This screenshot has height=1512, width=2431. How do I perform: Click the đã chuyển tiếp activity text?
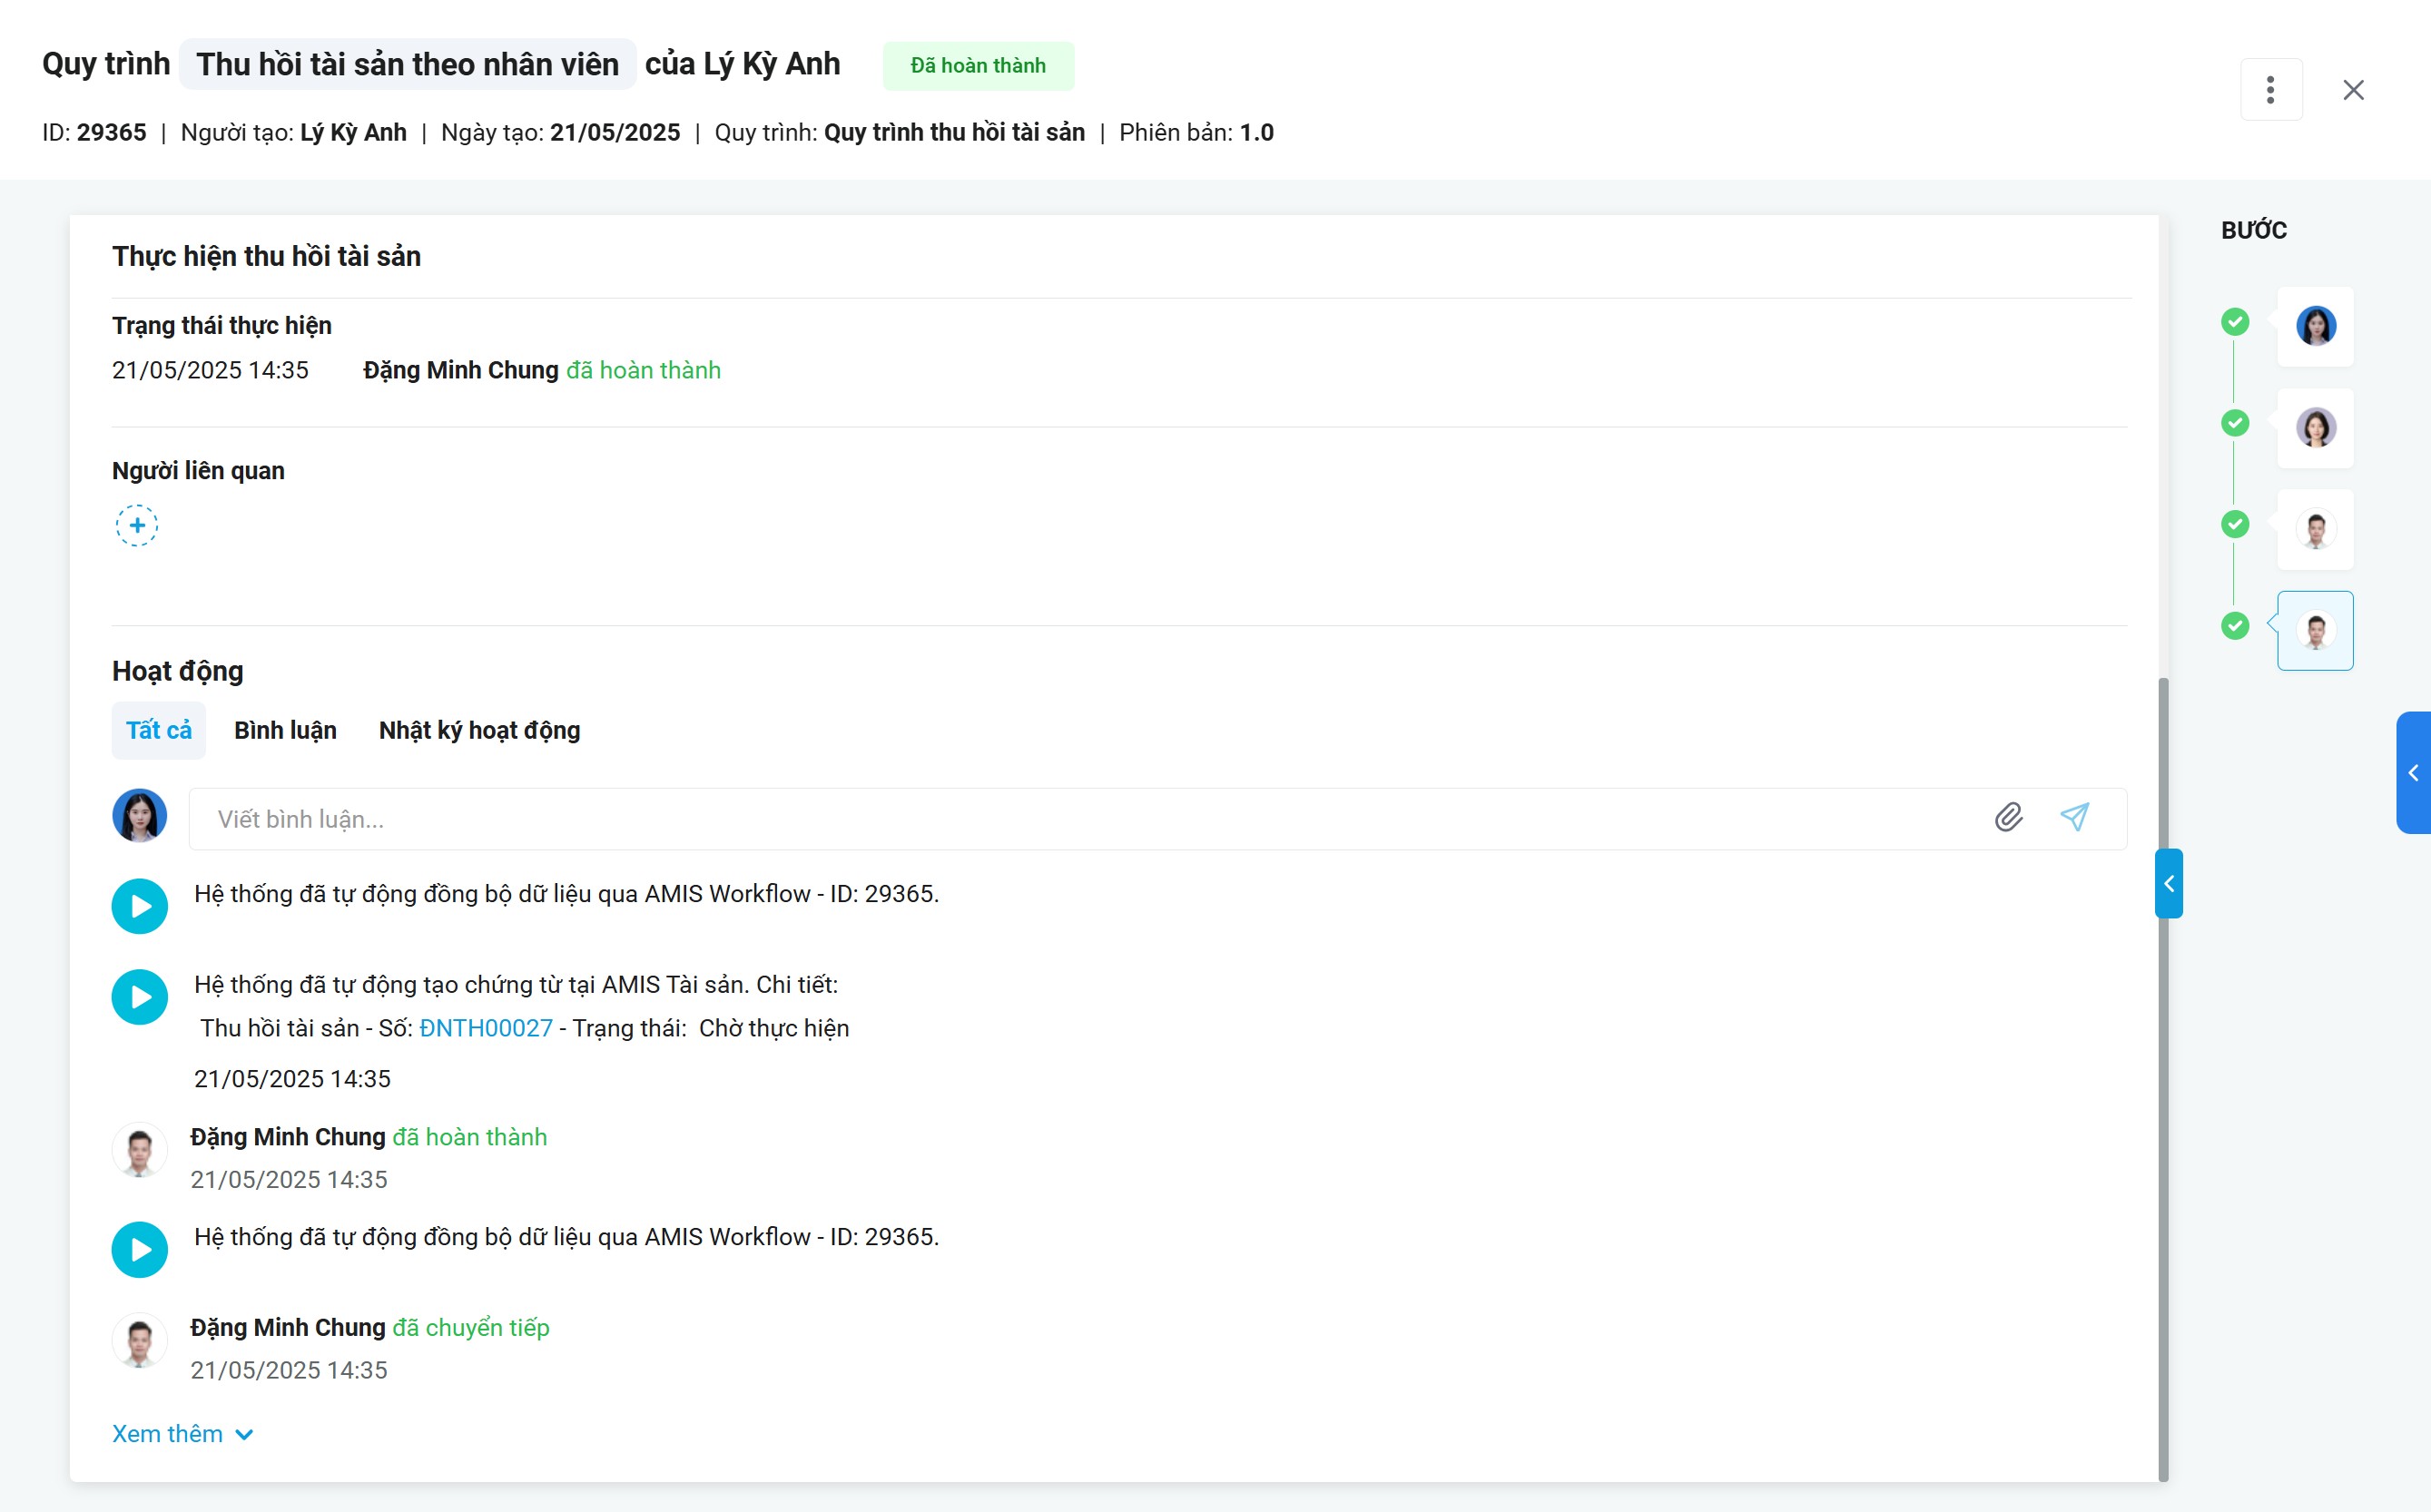click(x=471, y=1328)
